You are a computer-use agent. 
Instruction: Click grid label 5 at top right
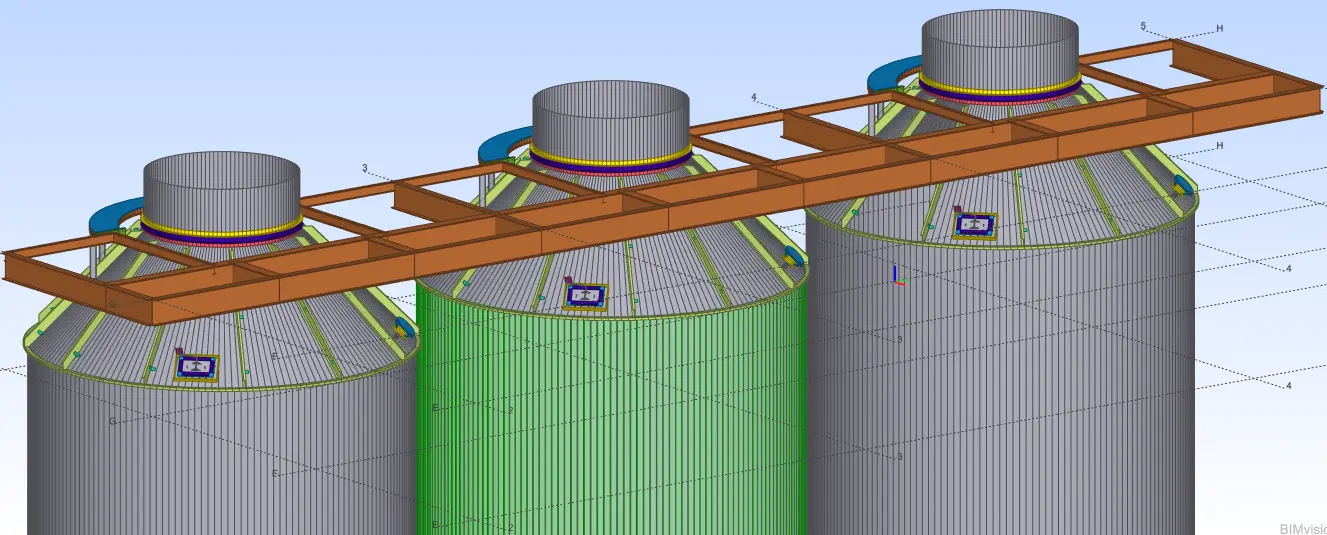tap(1143, 26)
